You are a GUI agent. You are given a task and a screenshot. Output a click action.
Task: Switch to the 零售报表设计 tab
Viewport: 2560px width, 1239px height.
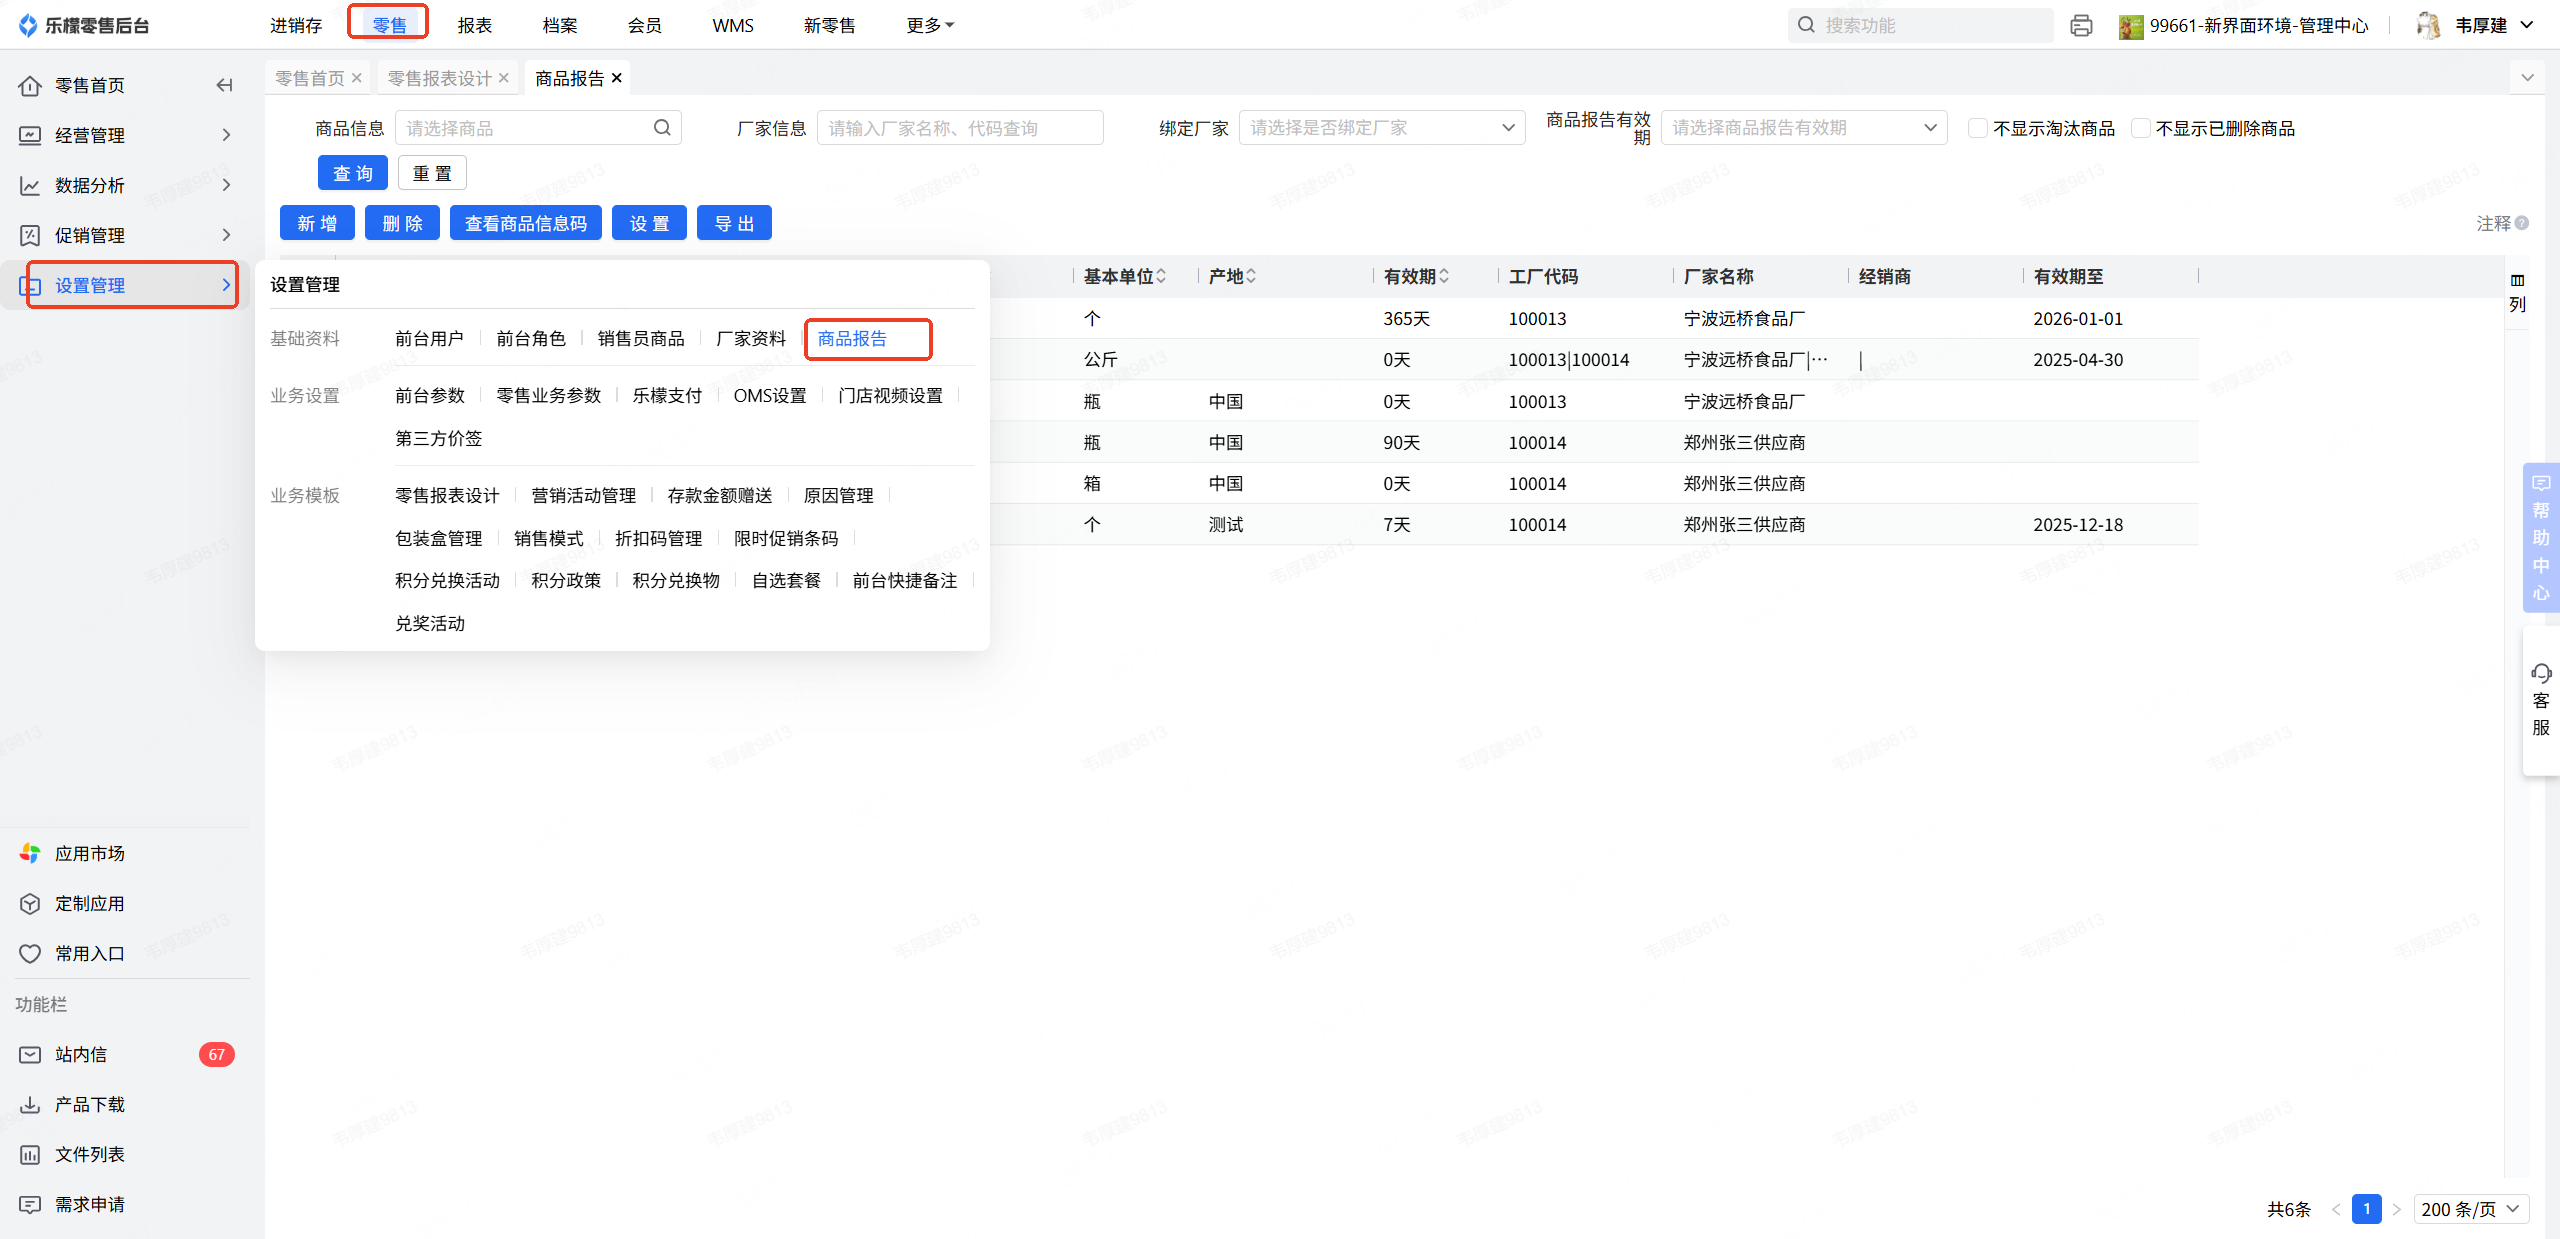(x=440, y=78)
